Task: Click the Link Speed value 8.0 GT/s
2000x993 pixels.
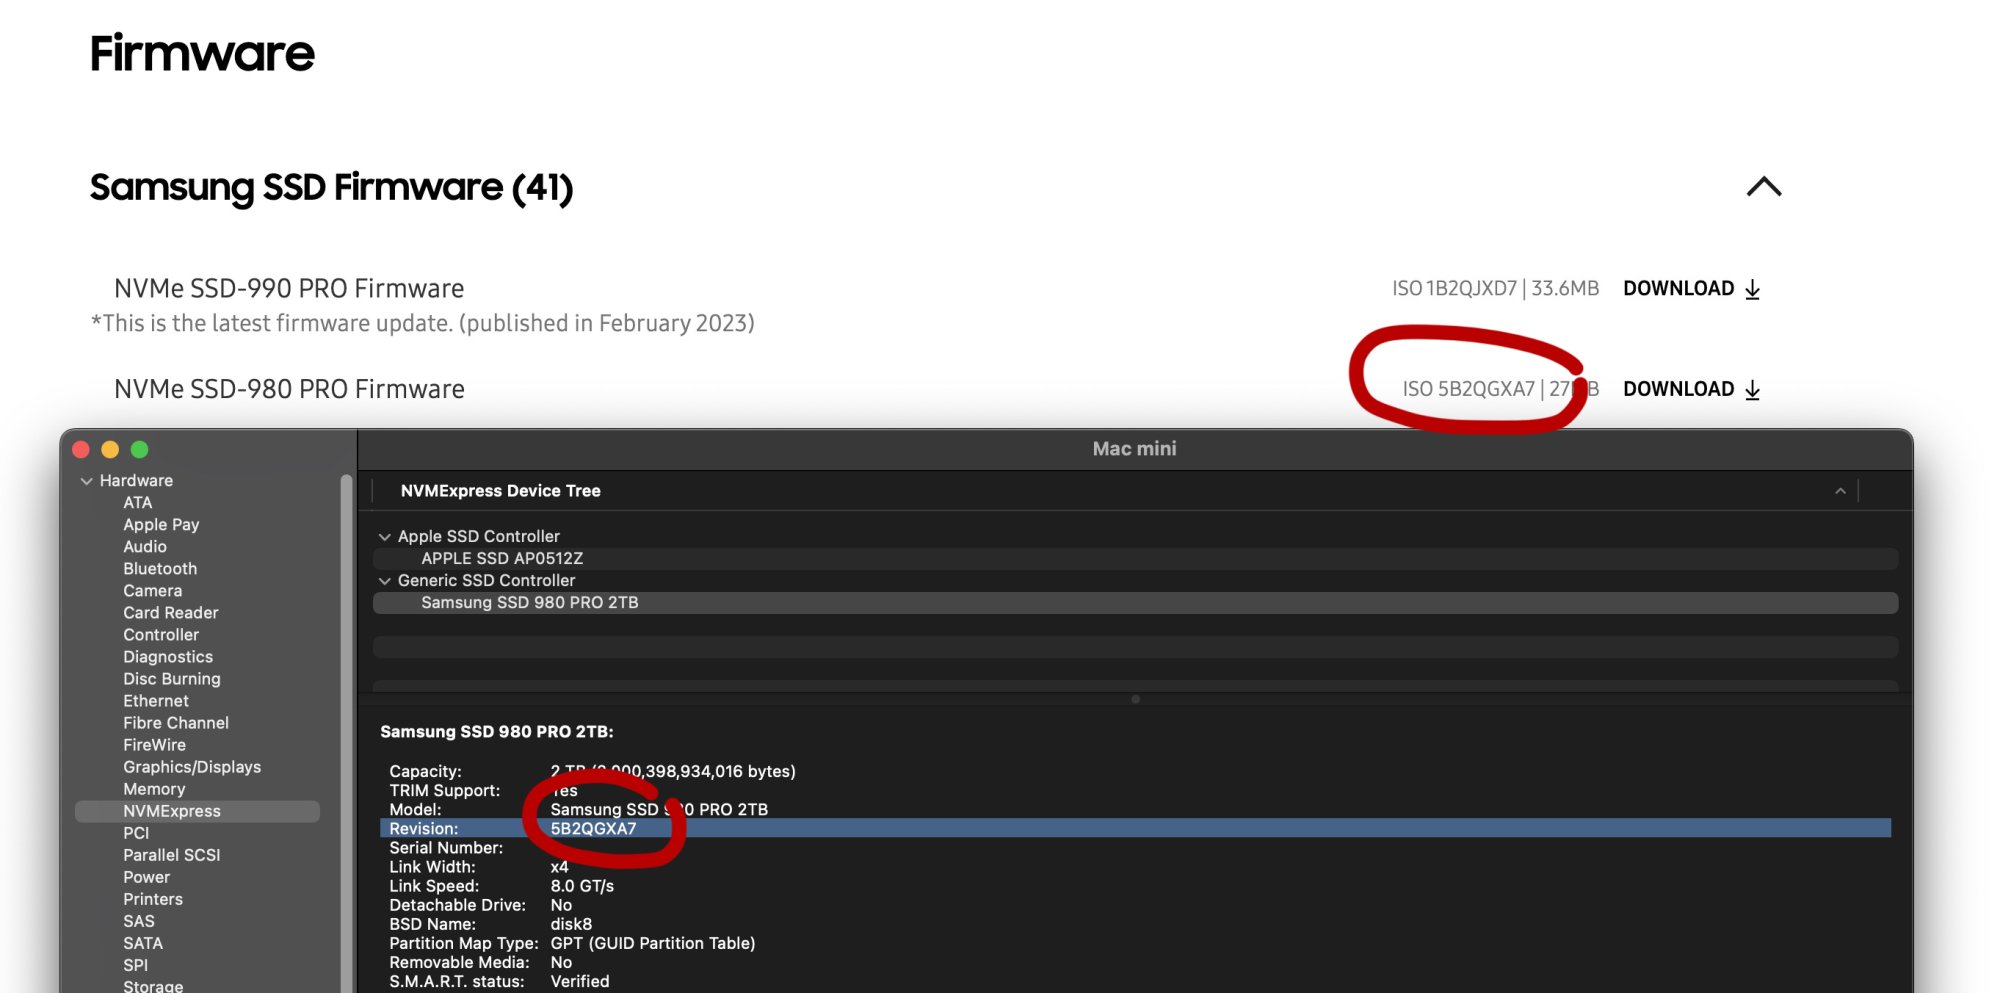Action: point(582,886)
